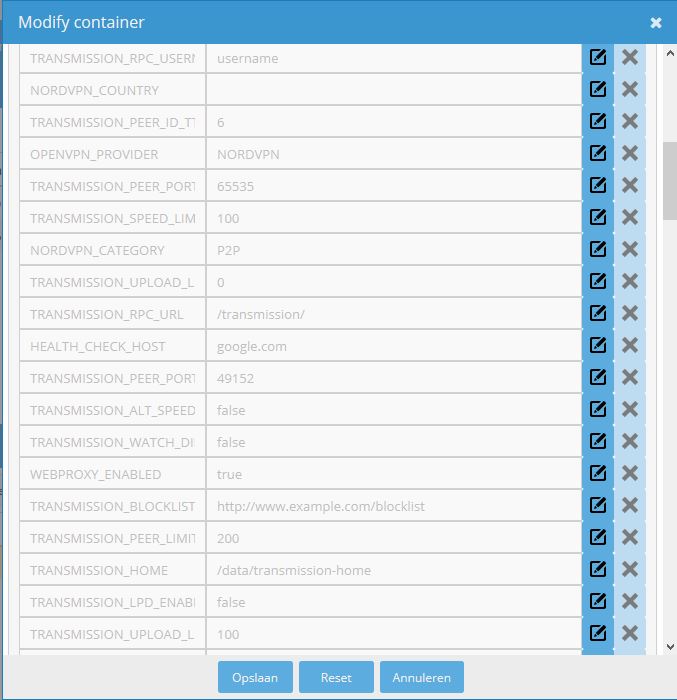677x700 pixels.
Task: Click the empty NORDVPN_COUNTRY value field
Action: point(394,90)
